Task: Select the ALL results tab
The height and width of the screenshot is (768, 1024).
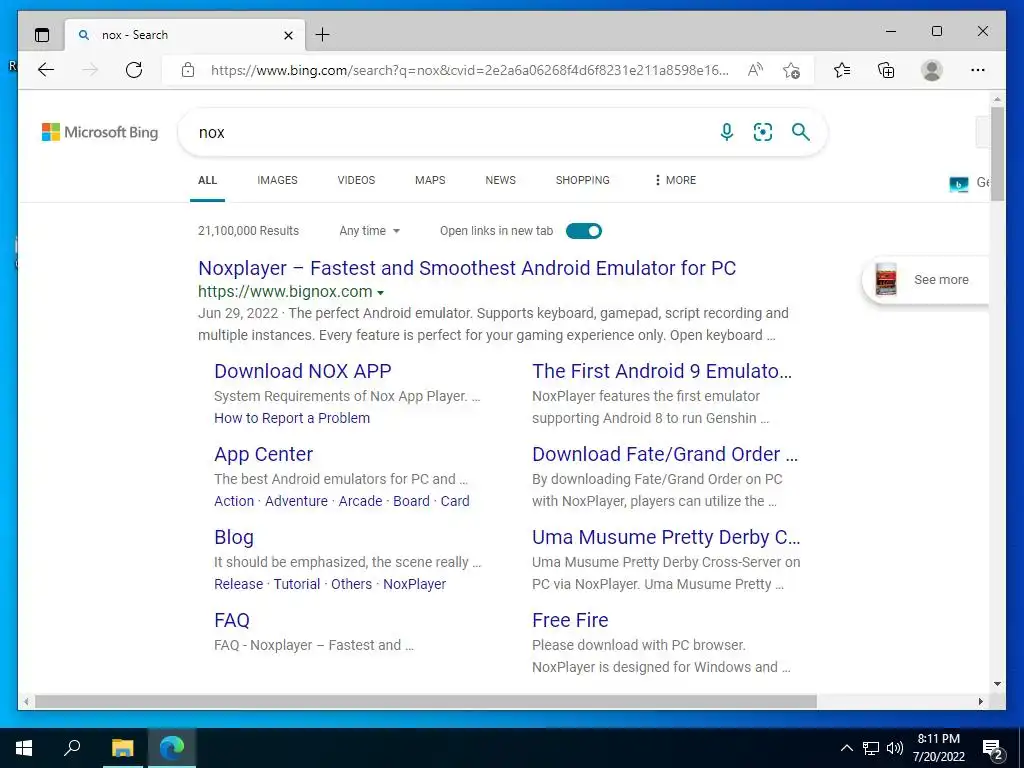Action: point(208,180)
